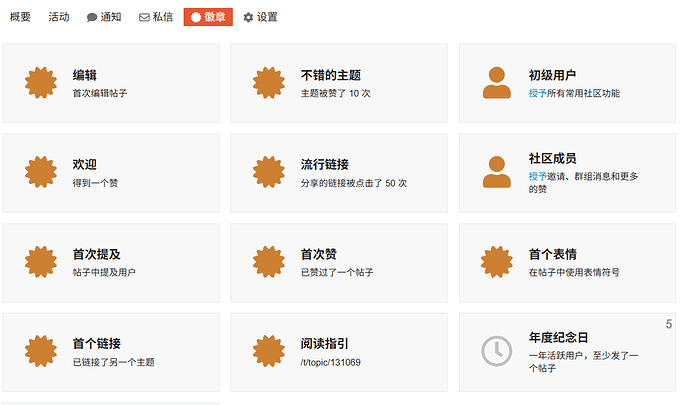Click the description 帖子中提及用户
This screenshot has width=690, height=405.
104,272
